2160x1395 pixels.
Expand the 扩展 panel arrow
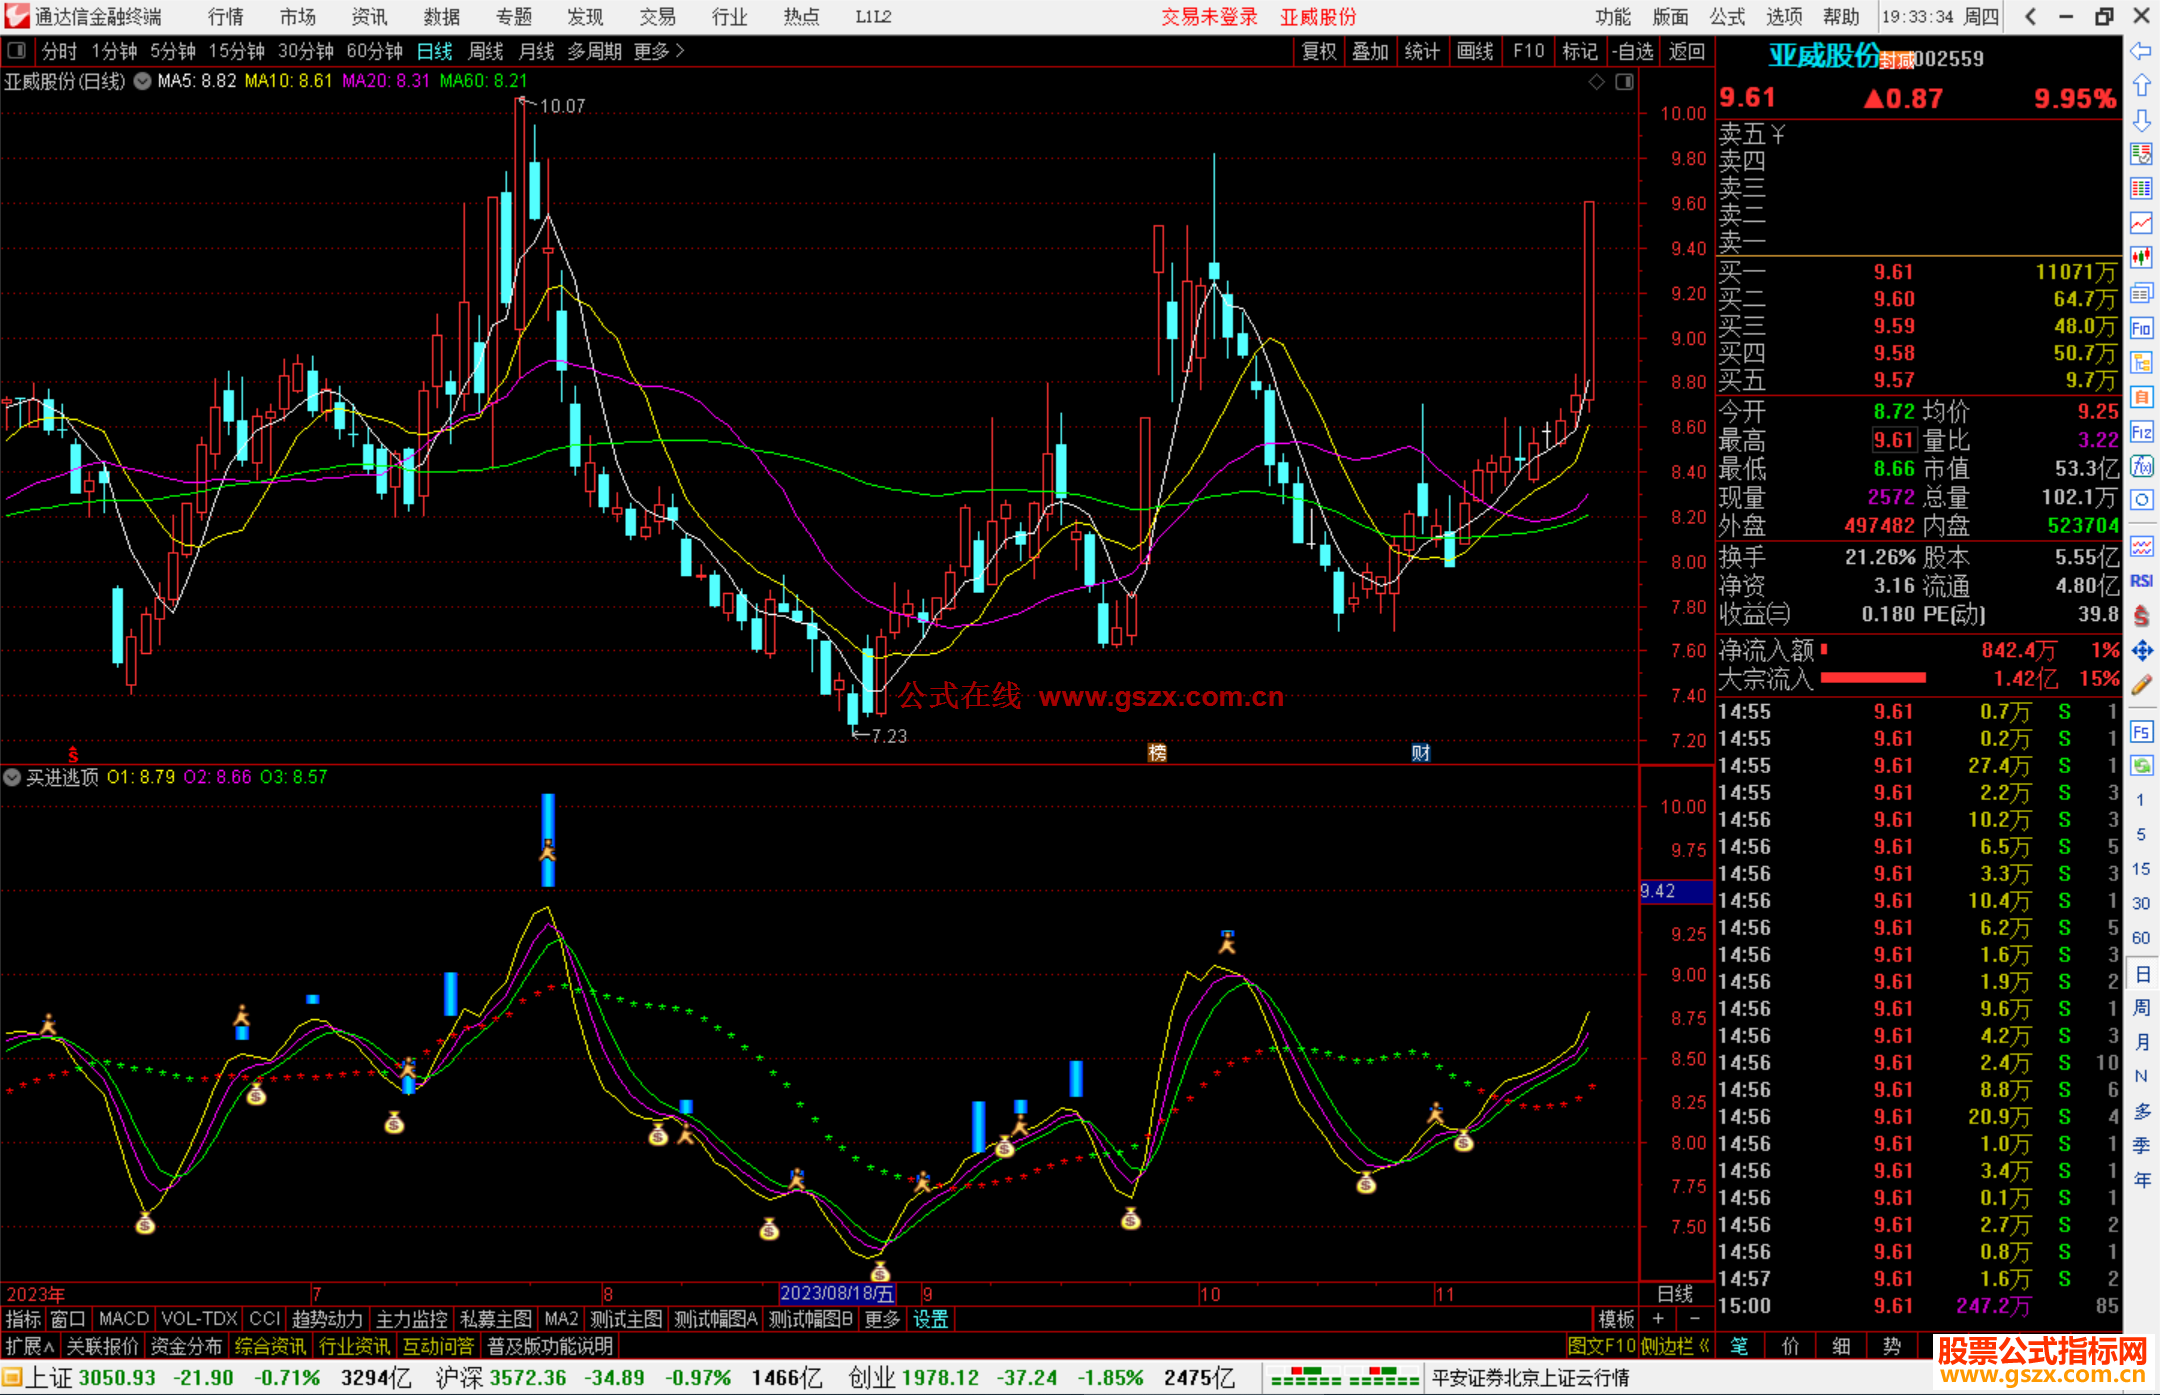[x=30, y=1346]
